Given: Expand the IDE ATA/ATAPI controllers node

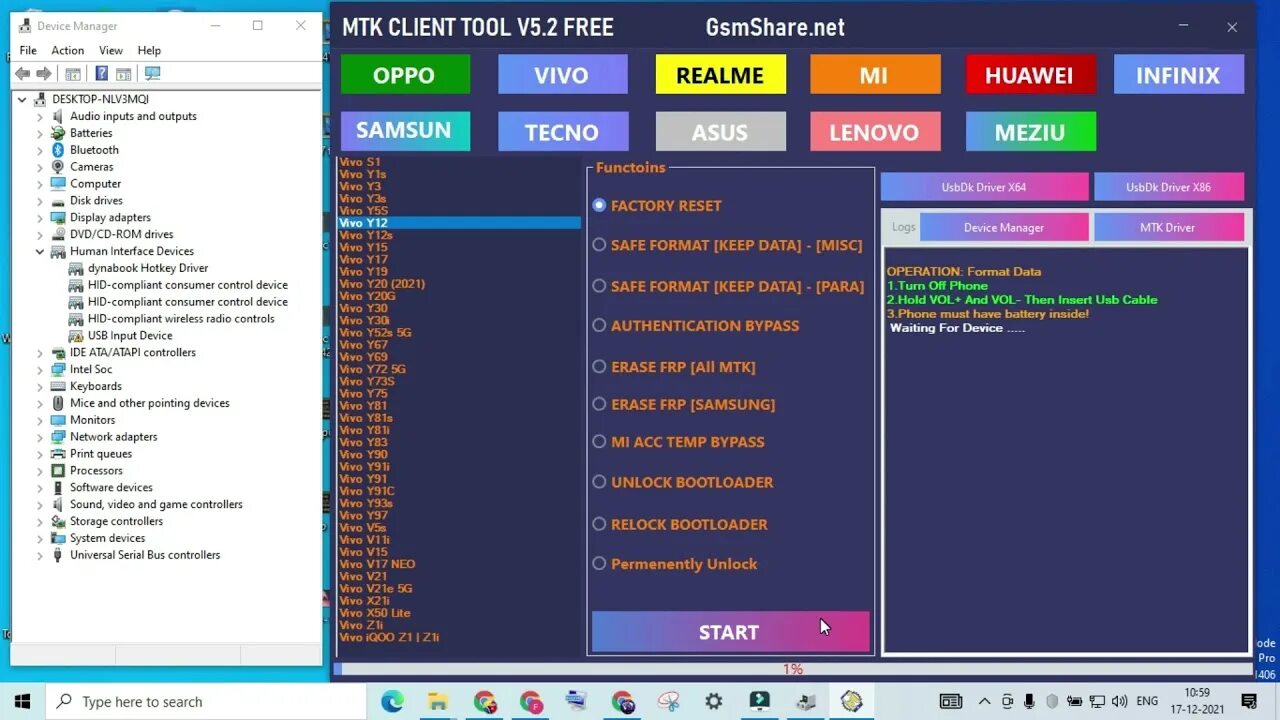Looking at the screenshot, I should click(40, 353).
